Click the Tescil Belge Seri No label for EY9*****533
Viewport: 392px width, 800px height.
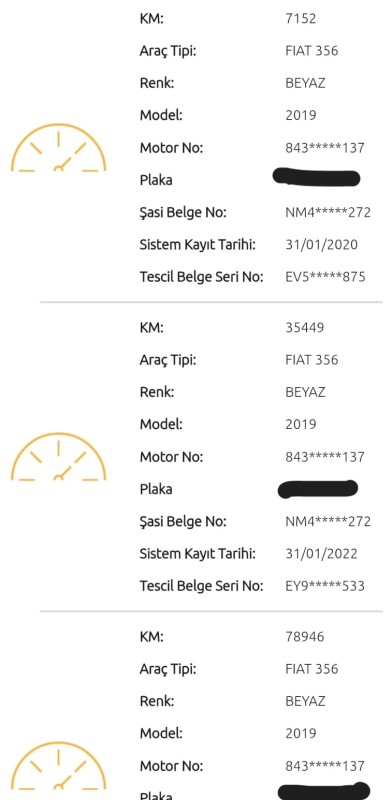(202, 586)
